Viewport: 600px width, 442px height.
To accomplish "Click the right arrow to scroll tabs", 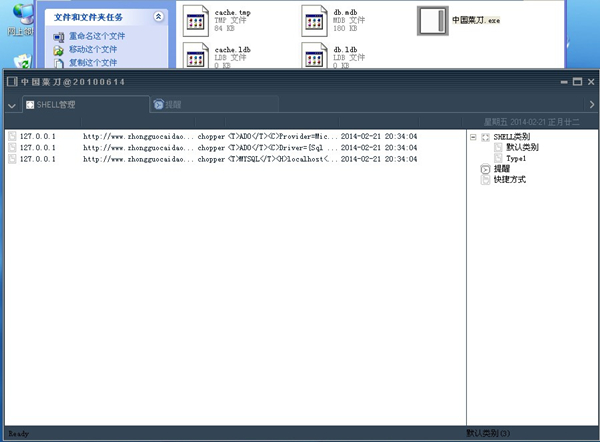I will [591, 104].
